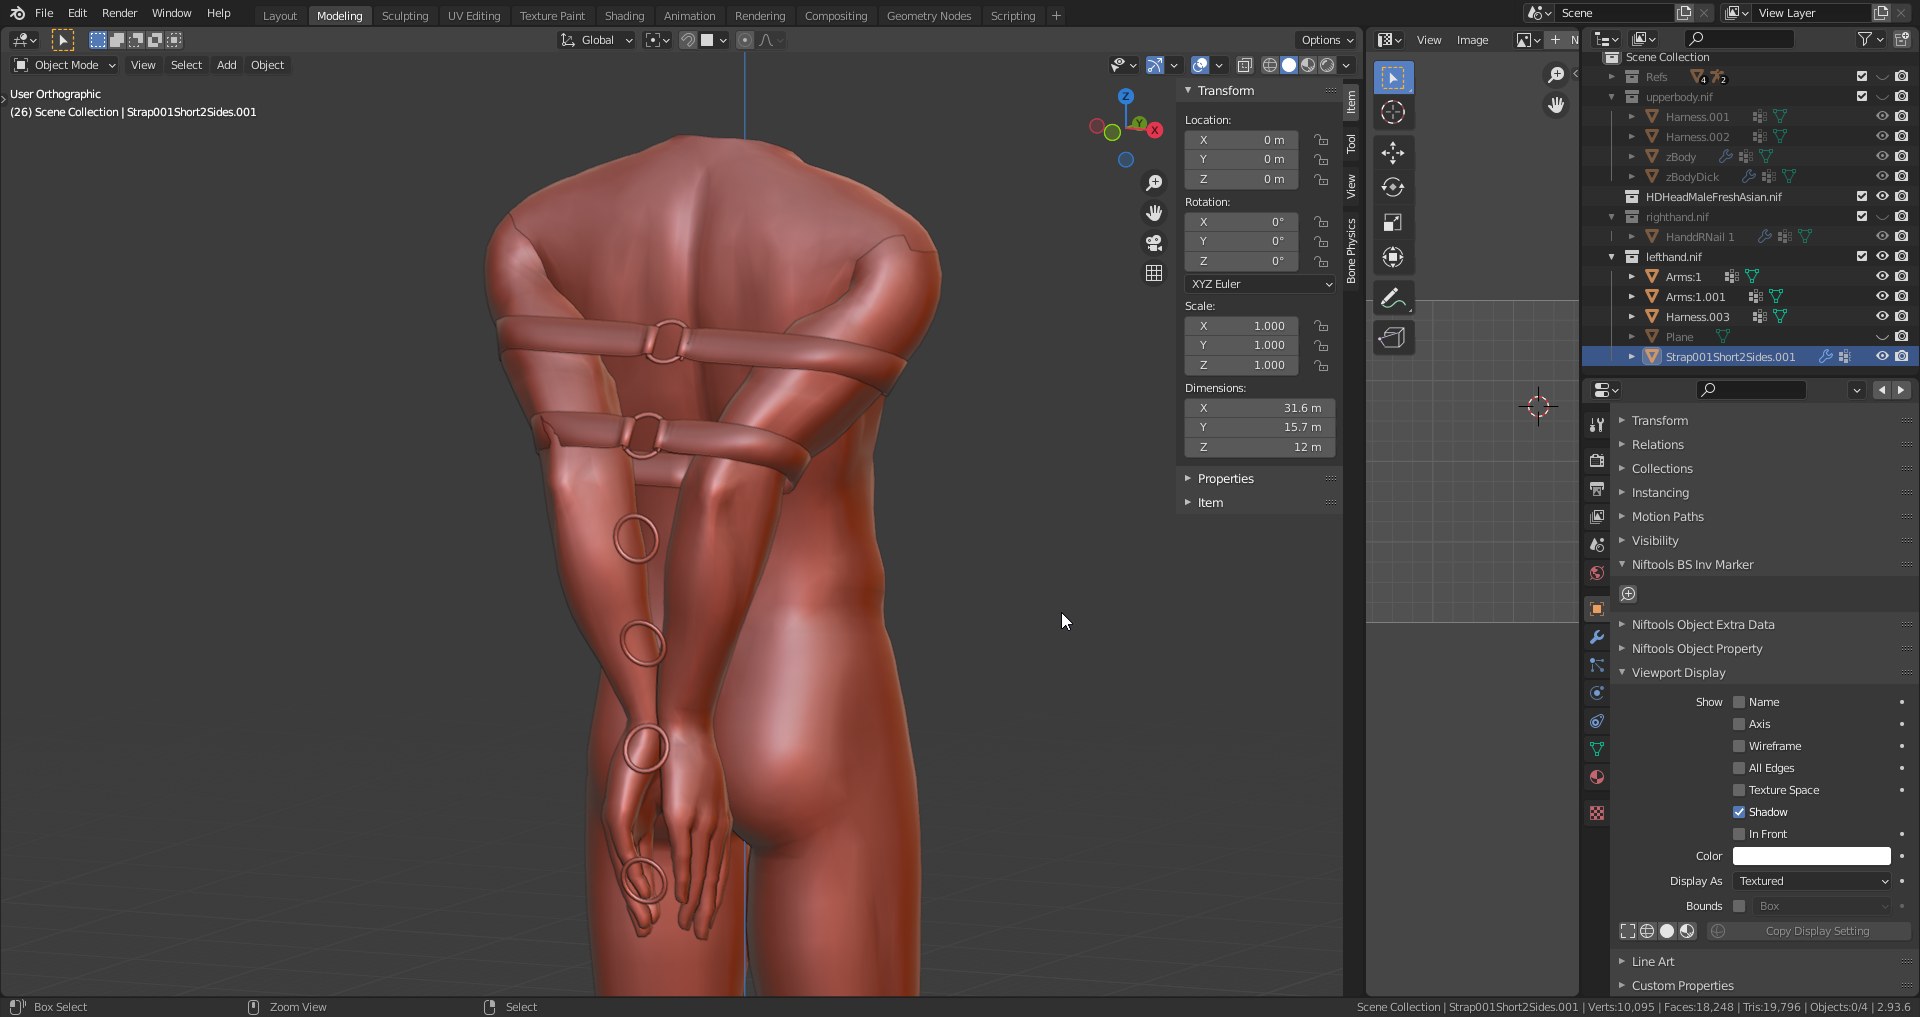
Task: Choose the Rotate tool in image editor toolbar
Action: click(x=1393, y=187)
